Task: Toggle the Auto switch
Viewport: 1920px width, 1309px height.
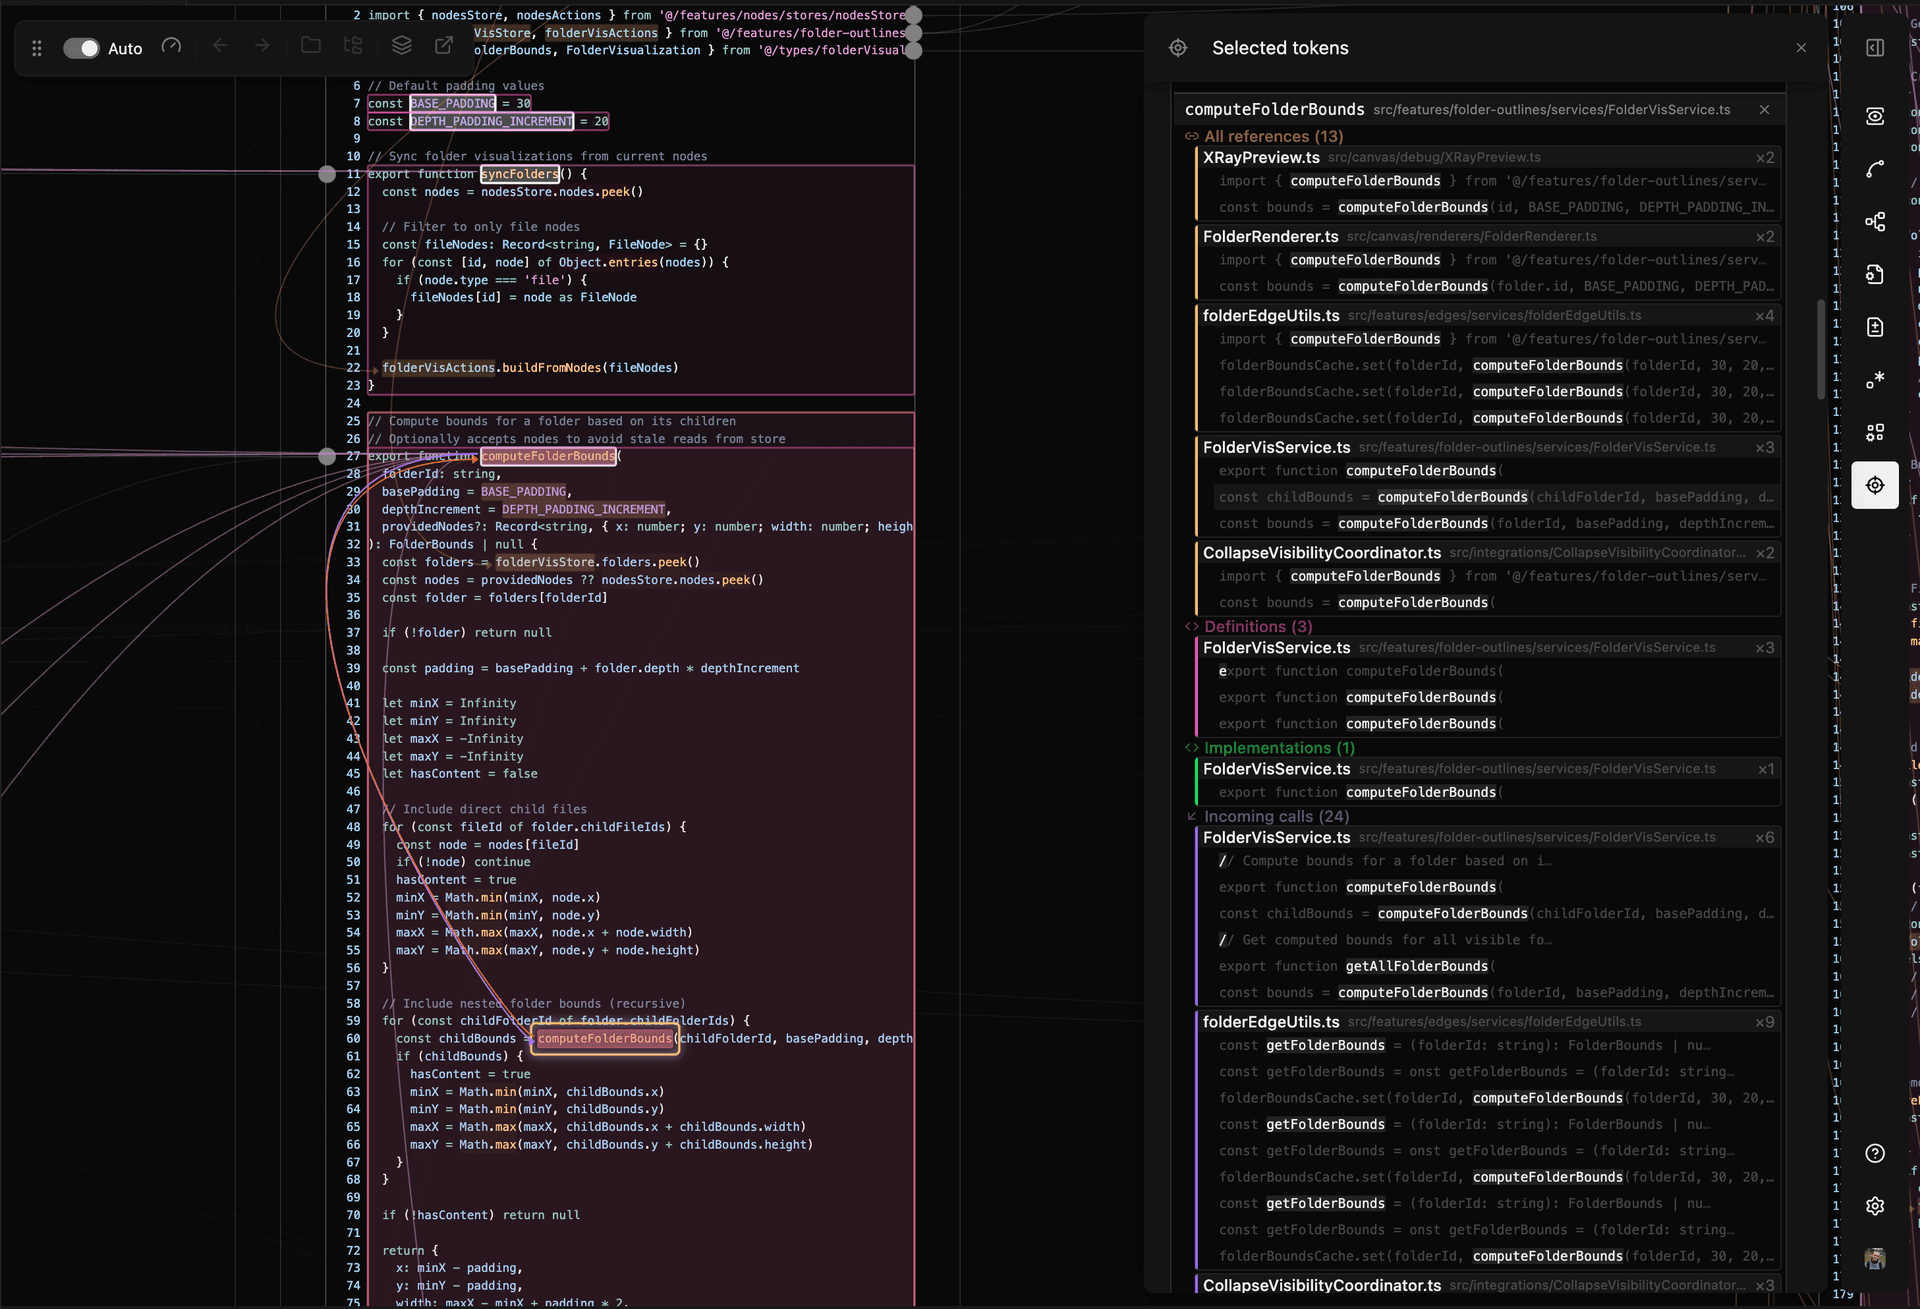Action: click(x=81, y=48)
